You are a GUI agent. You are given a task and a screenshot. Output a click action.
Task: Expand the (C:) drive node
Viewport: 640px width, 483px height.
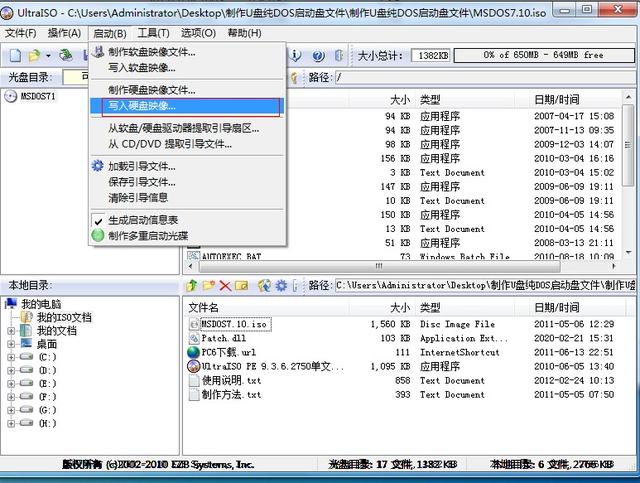pos(11,357)
